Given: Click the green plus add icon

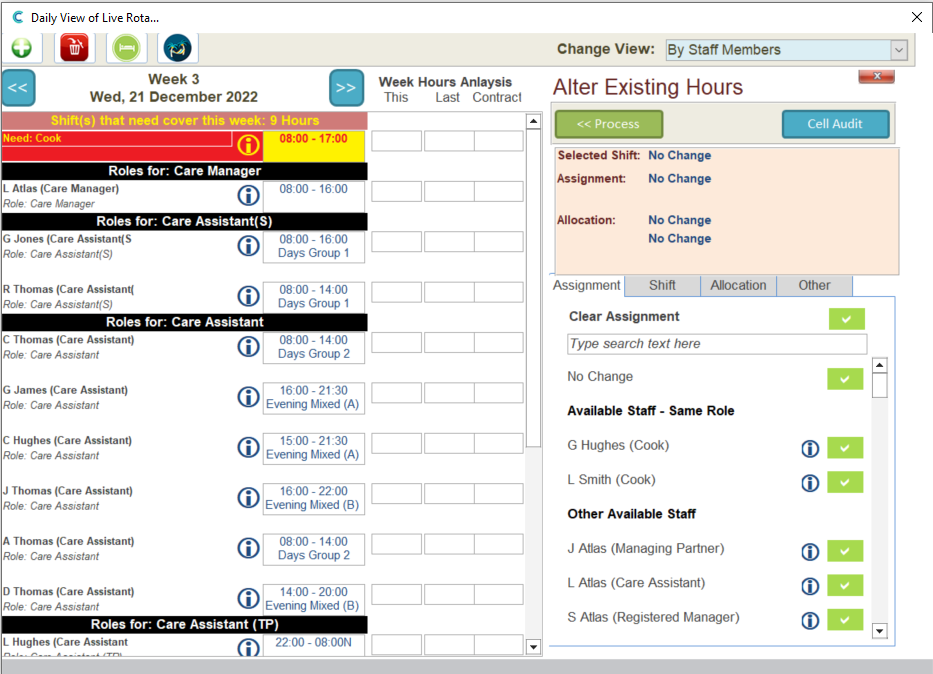Looking at the screenshot, I should [x=21, y=48].
